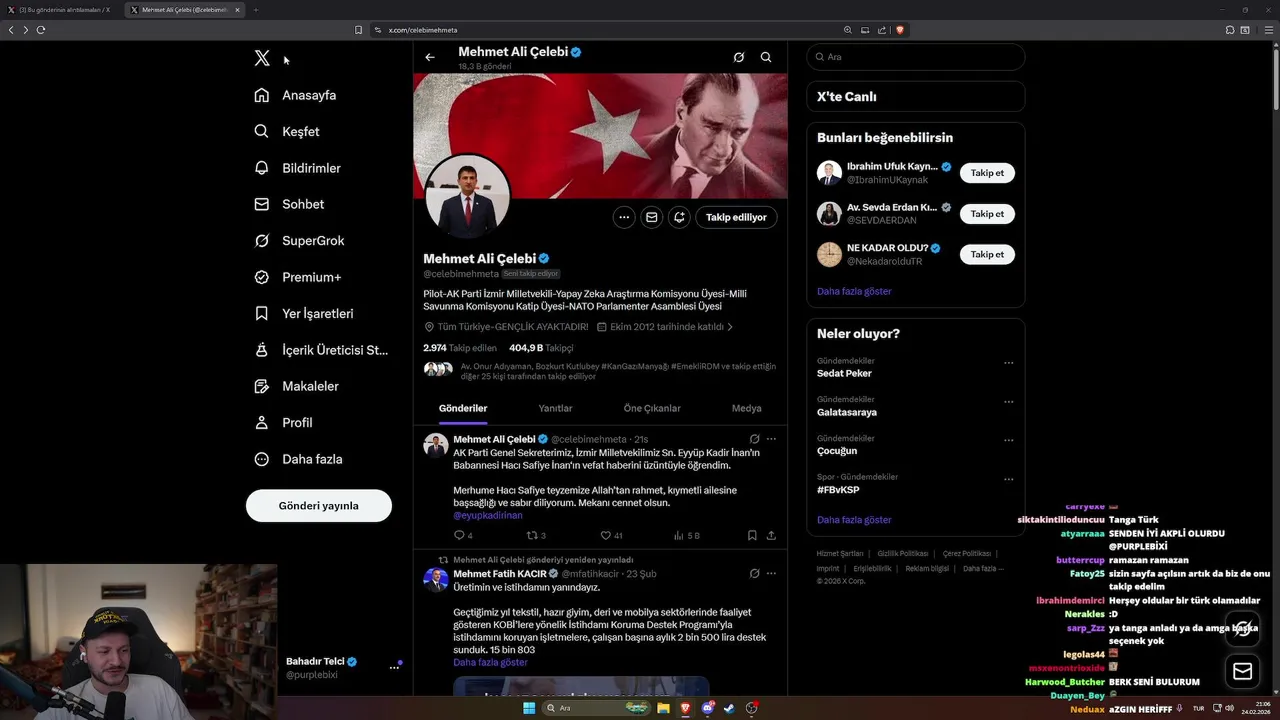Repost the first post
1280x720 pixels.
pos(536,536)
